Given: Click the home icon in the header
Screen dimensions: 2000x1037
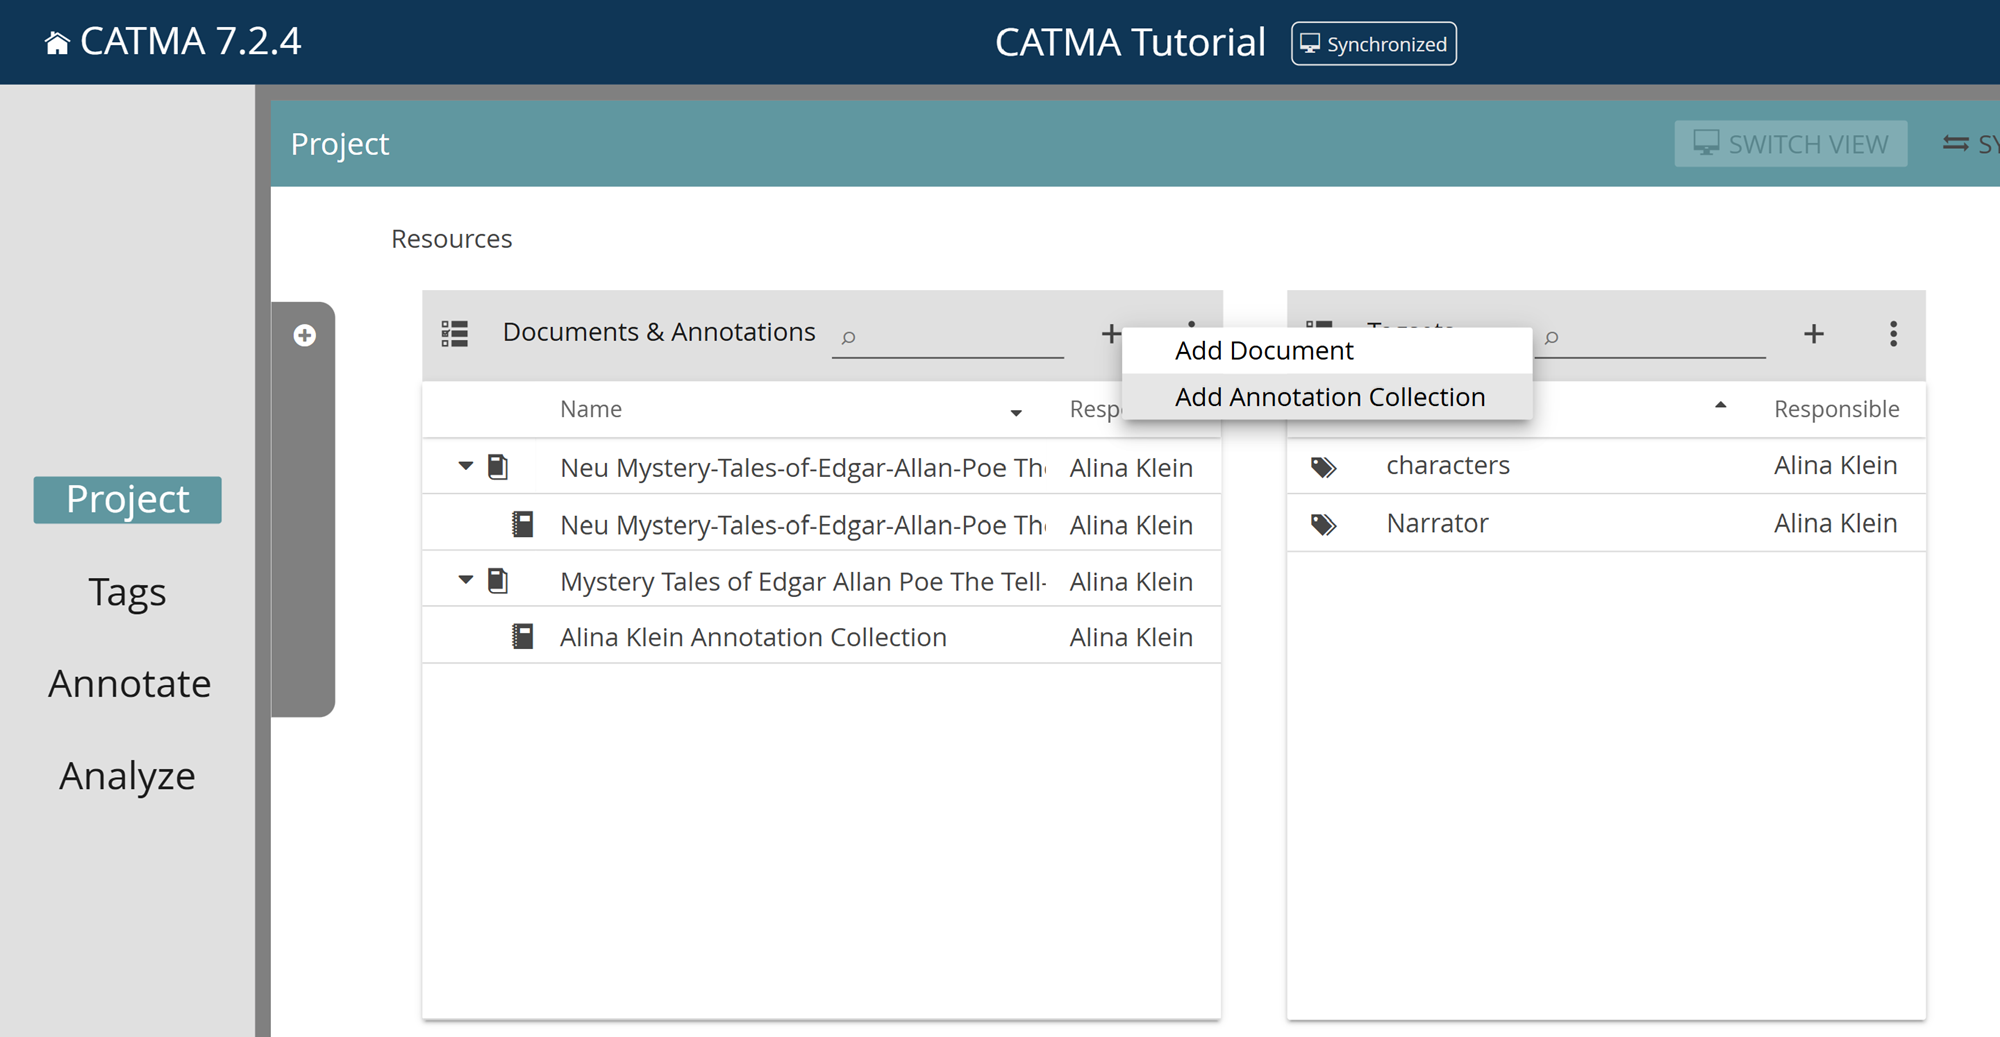Looking at the screenshot, I should click(57, 41).
